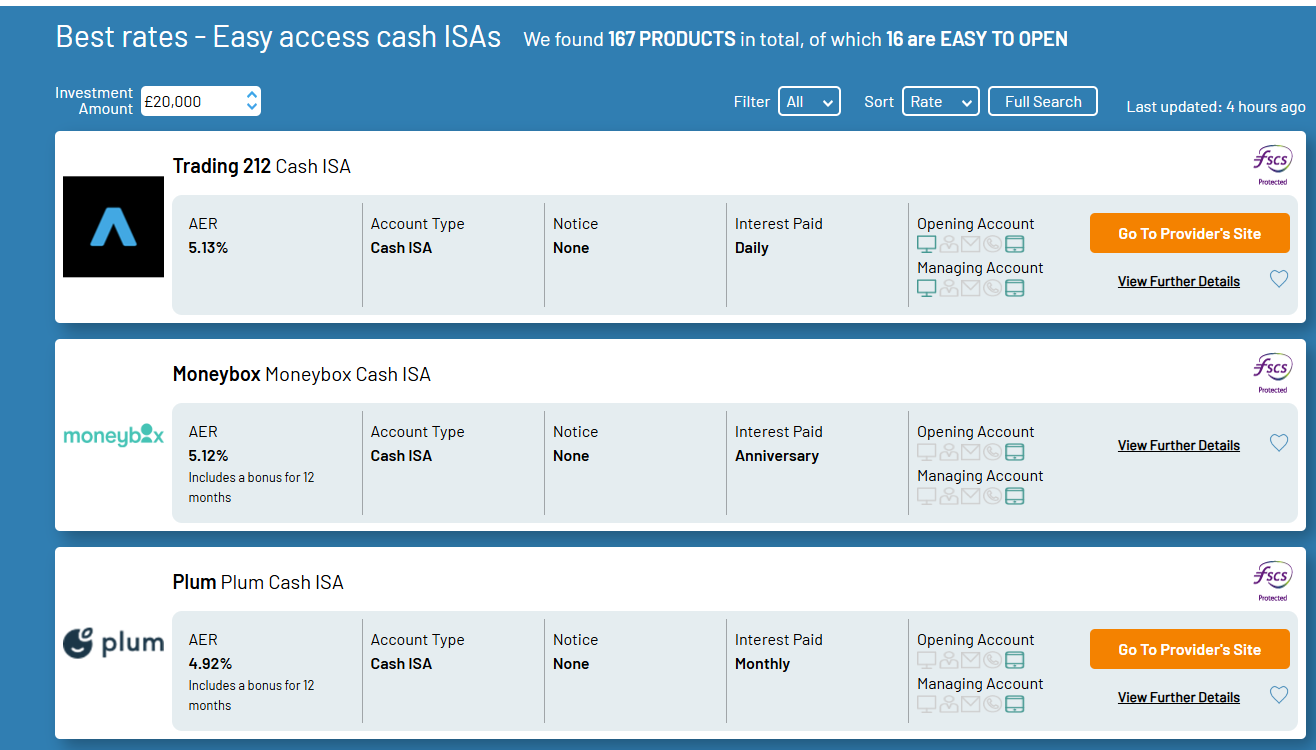This screenshot has height=750, width=1316.
Task: Click the 'Daily' interest paid value
Action: coord(752,248)
